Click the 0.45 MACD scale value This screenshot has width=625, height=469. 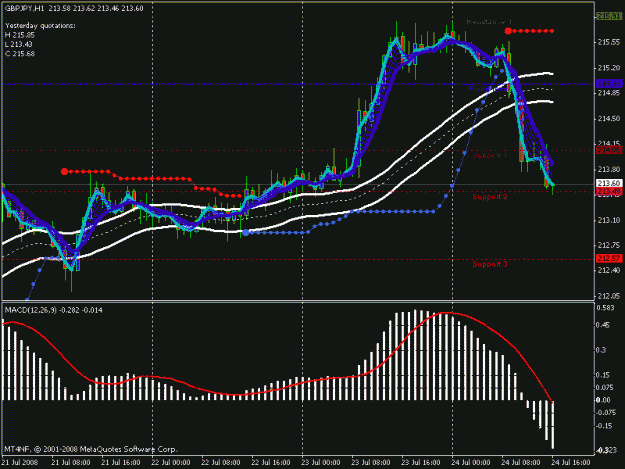603,325
